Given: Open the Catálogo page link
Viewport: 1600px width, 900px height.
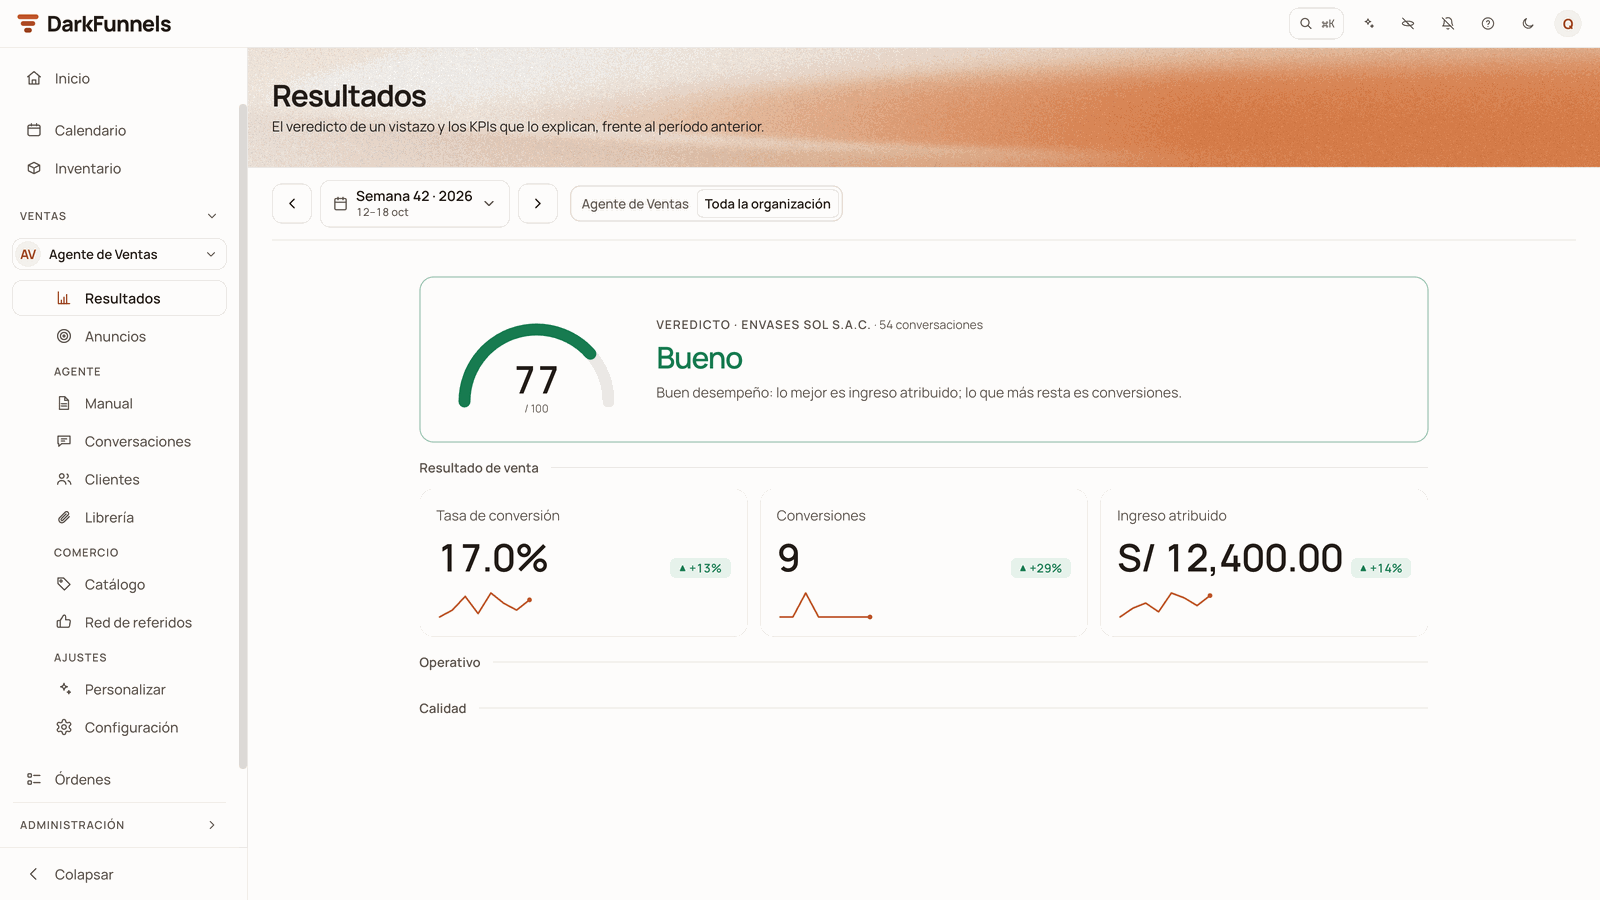Looking at the screenshot, I should click(119, 584).
